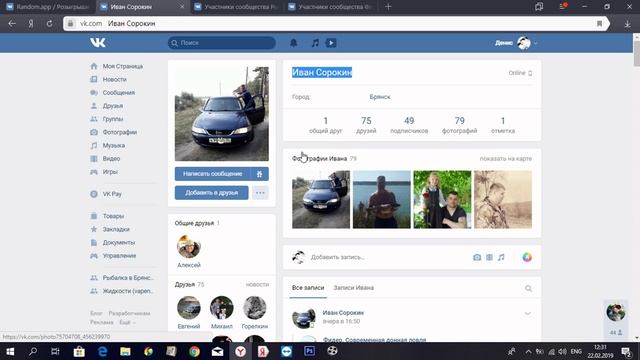This screenshot has width=640, height=360.
Task: Click the ENG language indicator in the tray
Action: tap(576, 351)
